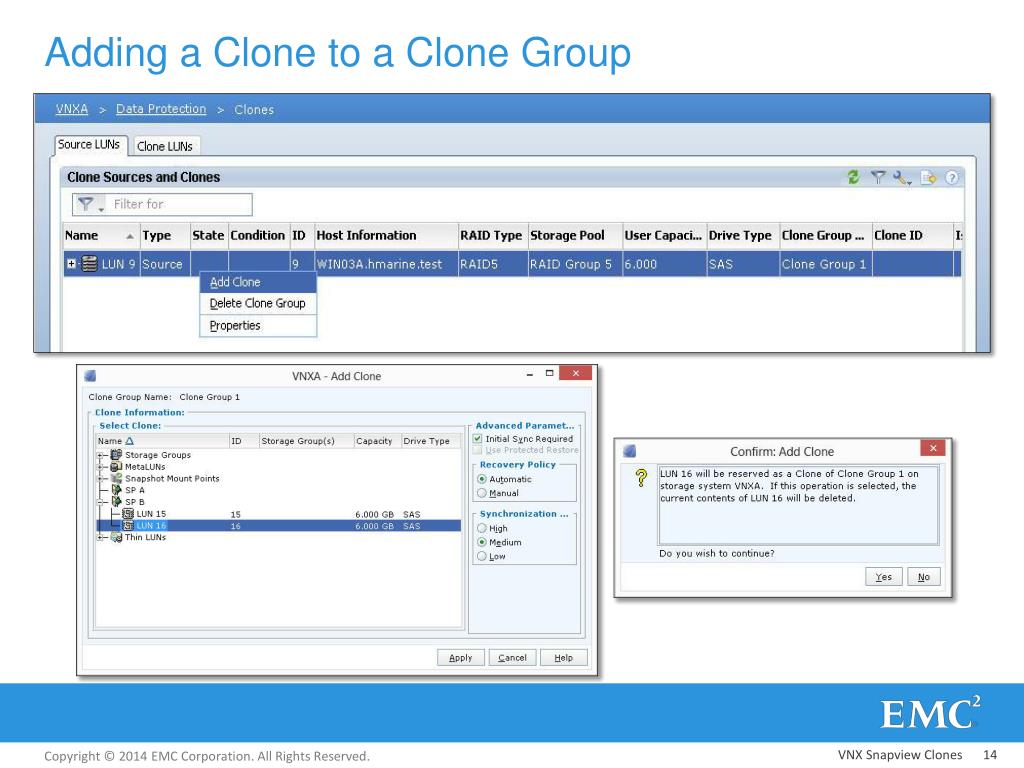This screenshot has width=1024, height=768.
Task: Switch to the Clone LUNs tab
Action: click(165, 146)
